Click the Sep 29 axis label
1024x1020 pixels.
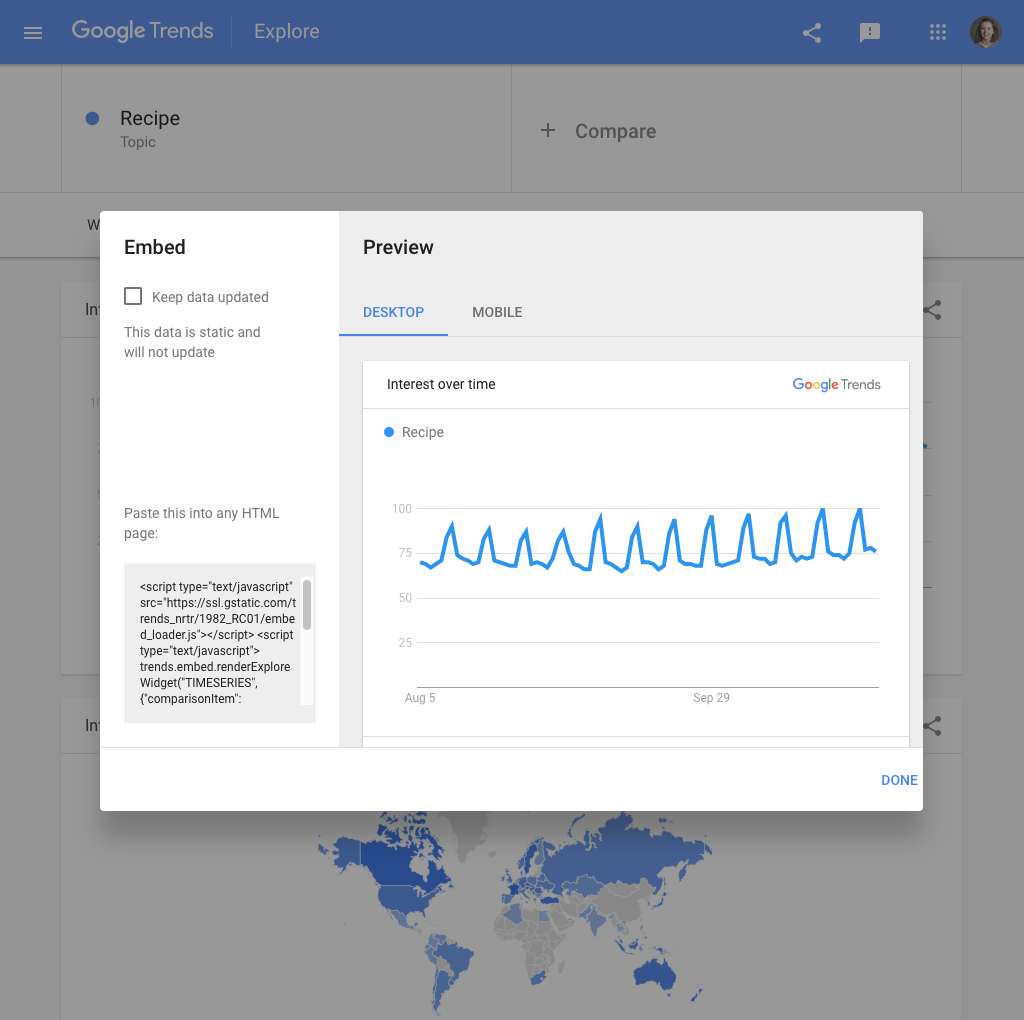711,697
